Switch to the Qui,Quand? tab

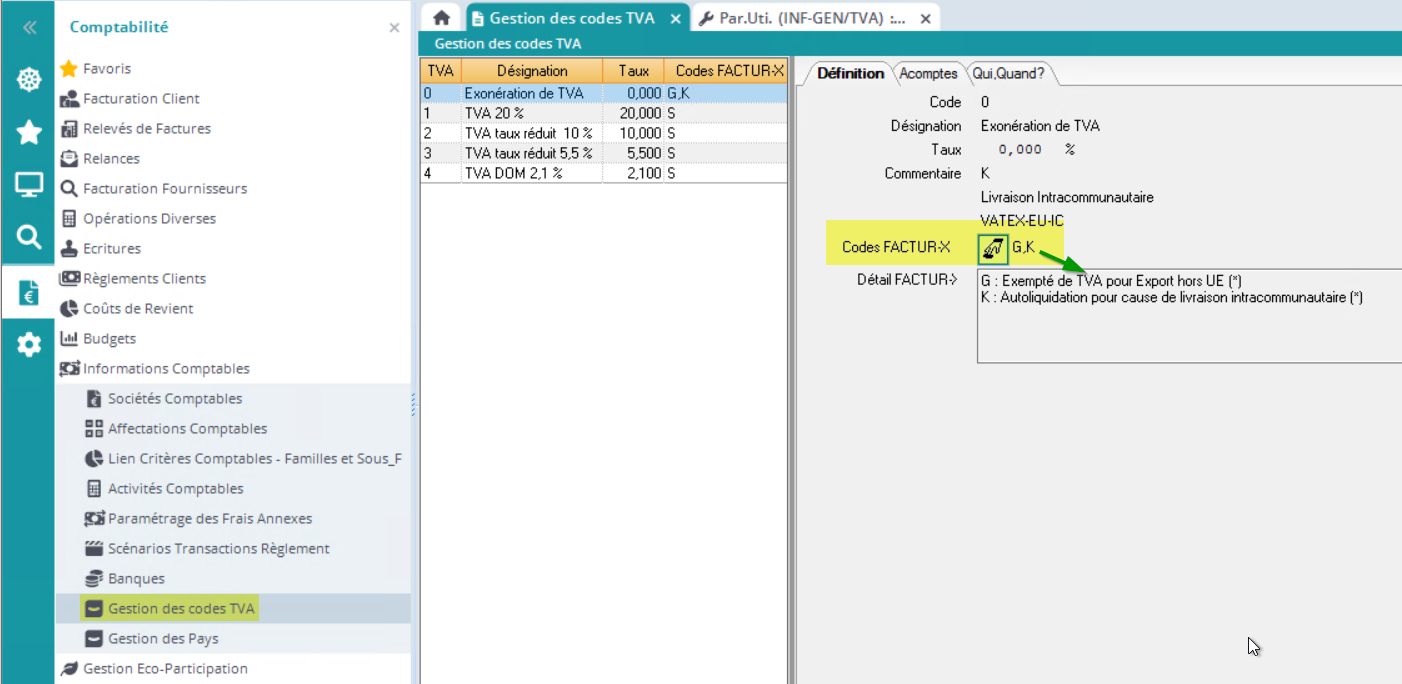click(1008, 73)
